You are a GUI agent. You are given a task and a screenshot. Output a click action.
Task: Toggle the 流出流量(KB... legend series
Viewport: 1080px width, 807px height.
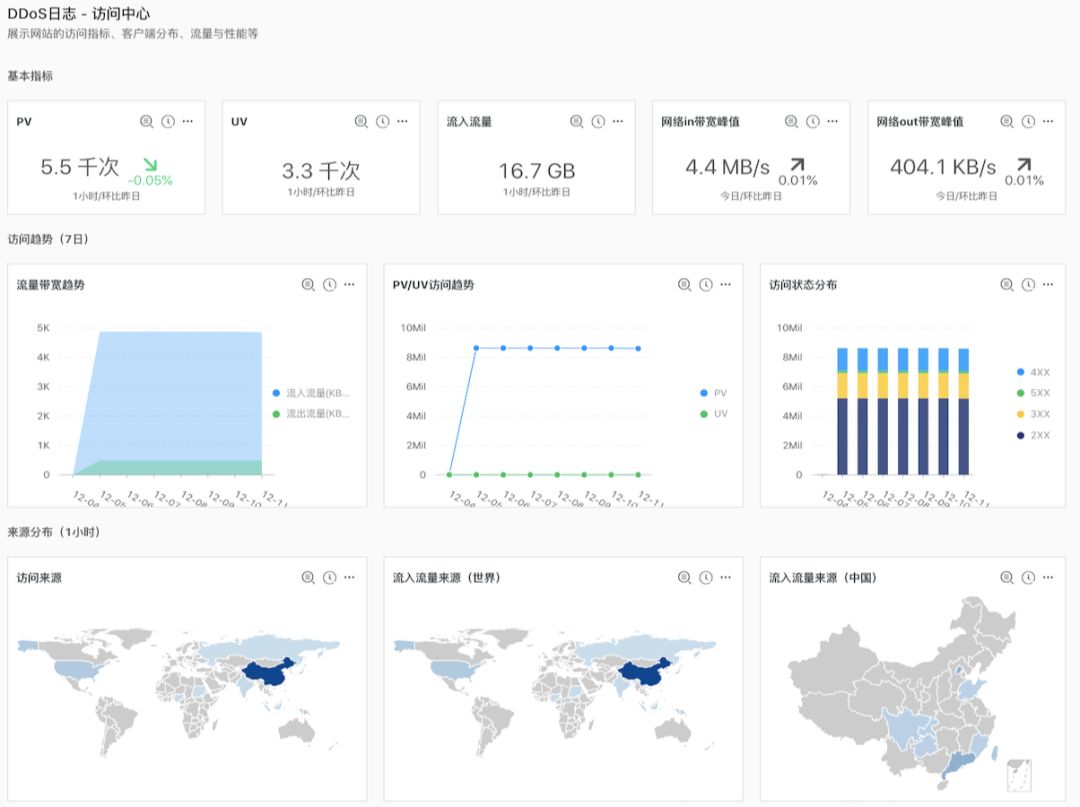coord(311,414)
